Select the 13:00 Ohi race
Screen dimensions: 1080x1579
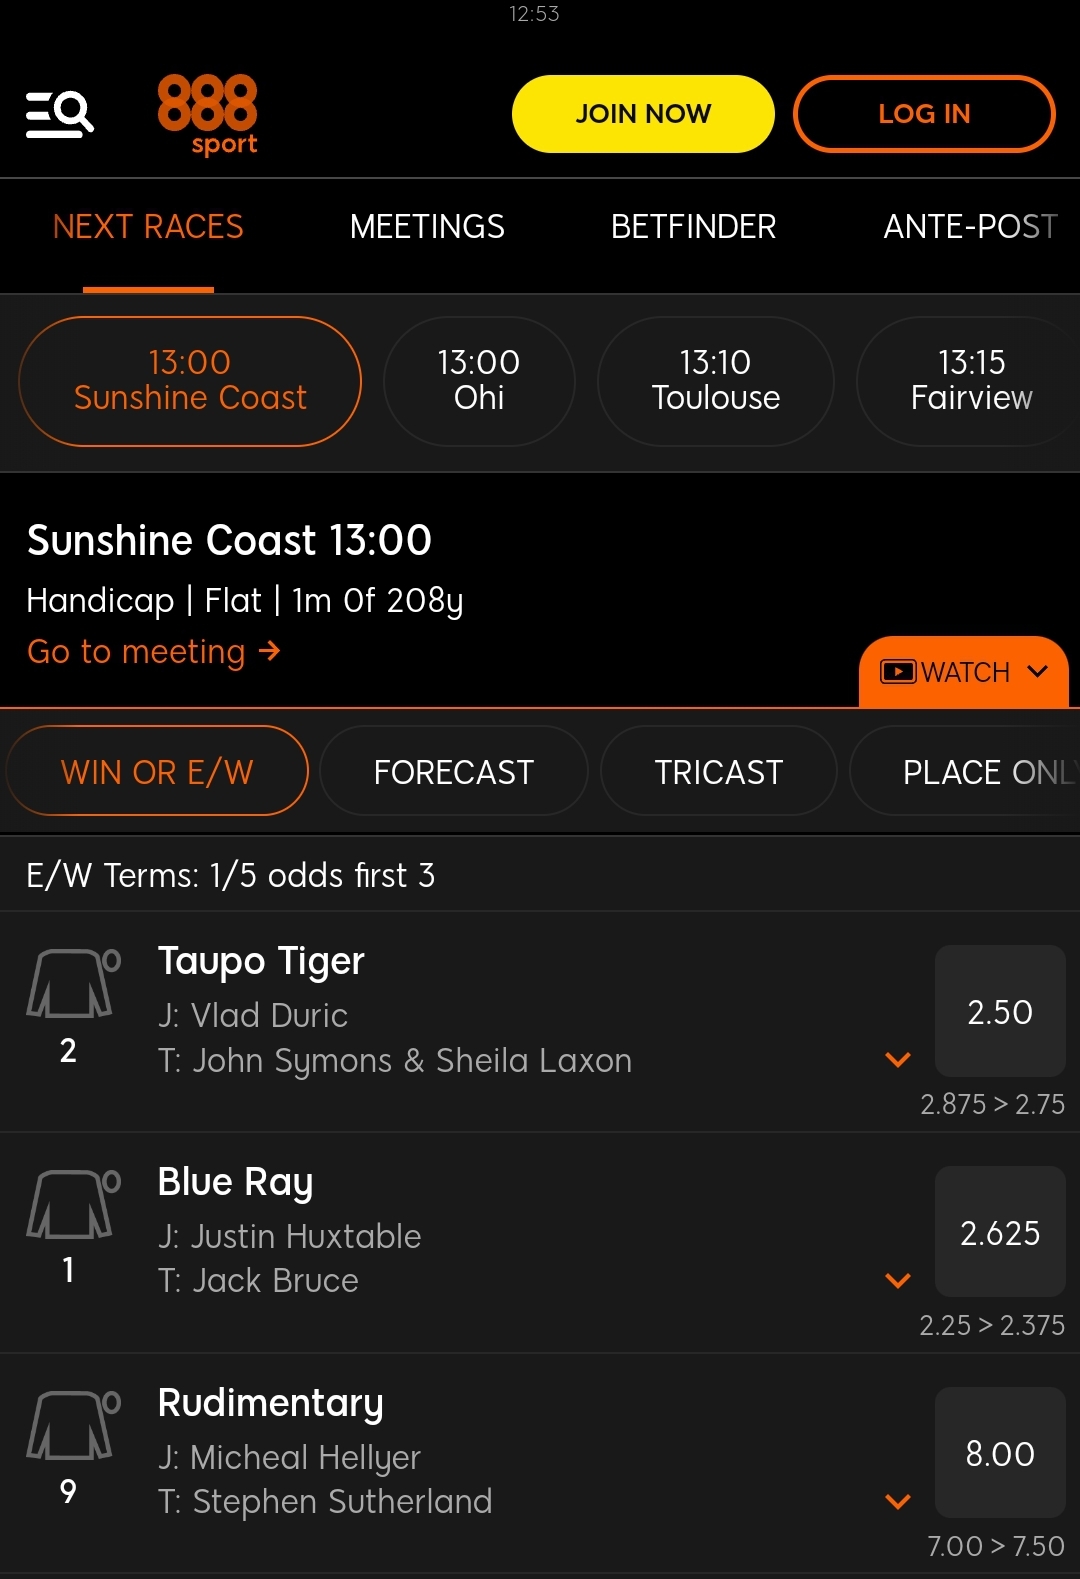pos(478,381)
